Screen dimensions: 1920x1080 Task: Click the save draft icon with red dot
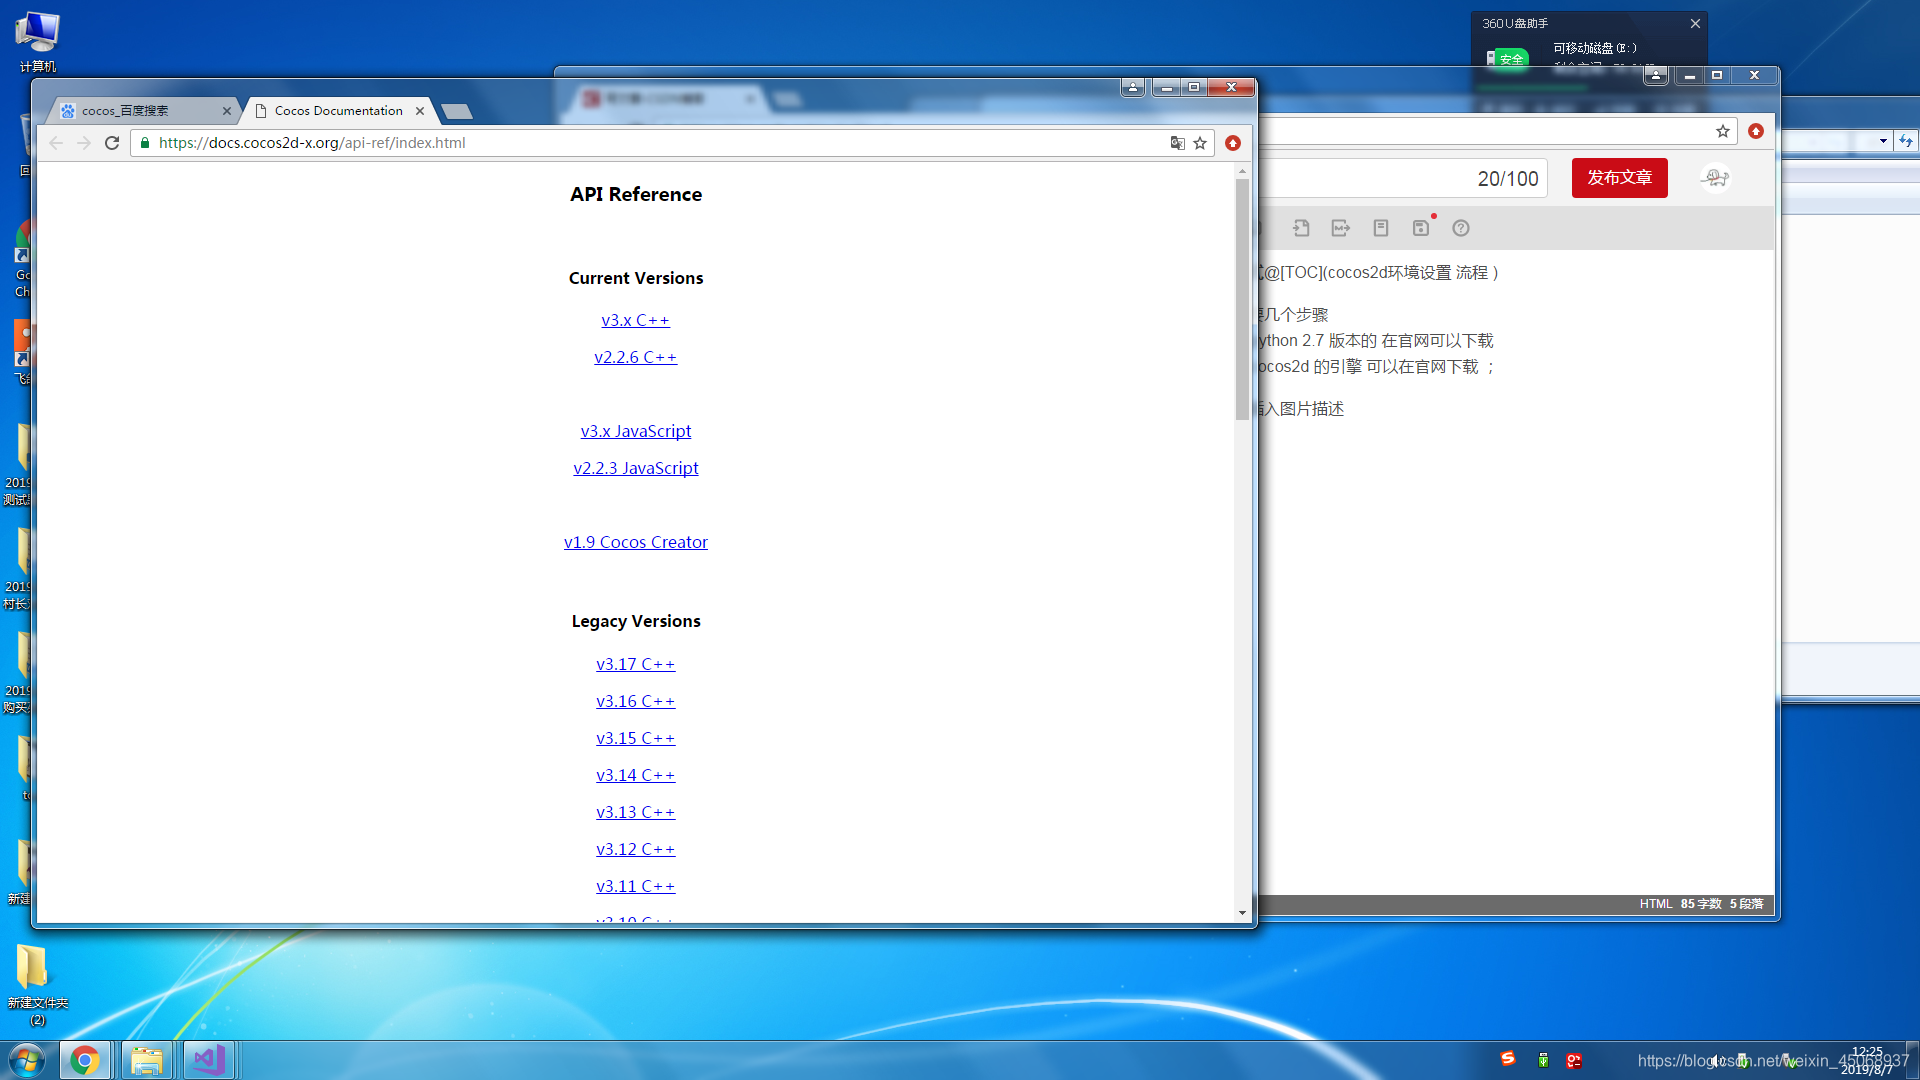pos(1421,228)
